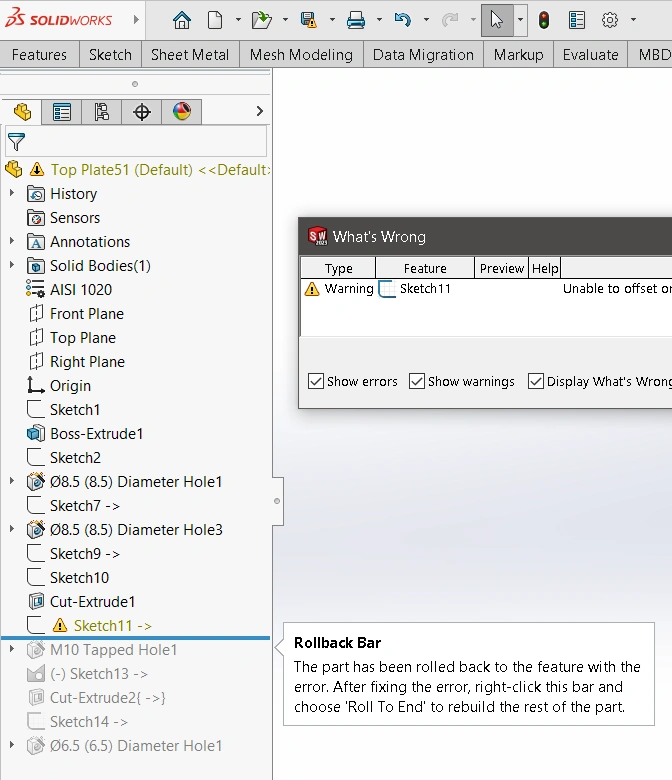Expand M10 Tapped Hole1 feature
Image resolution: width=672 pixels, height=780 pixels.
[x=12, y=649]
